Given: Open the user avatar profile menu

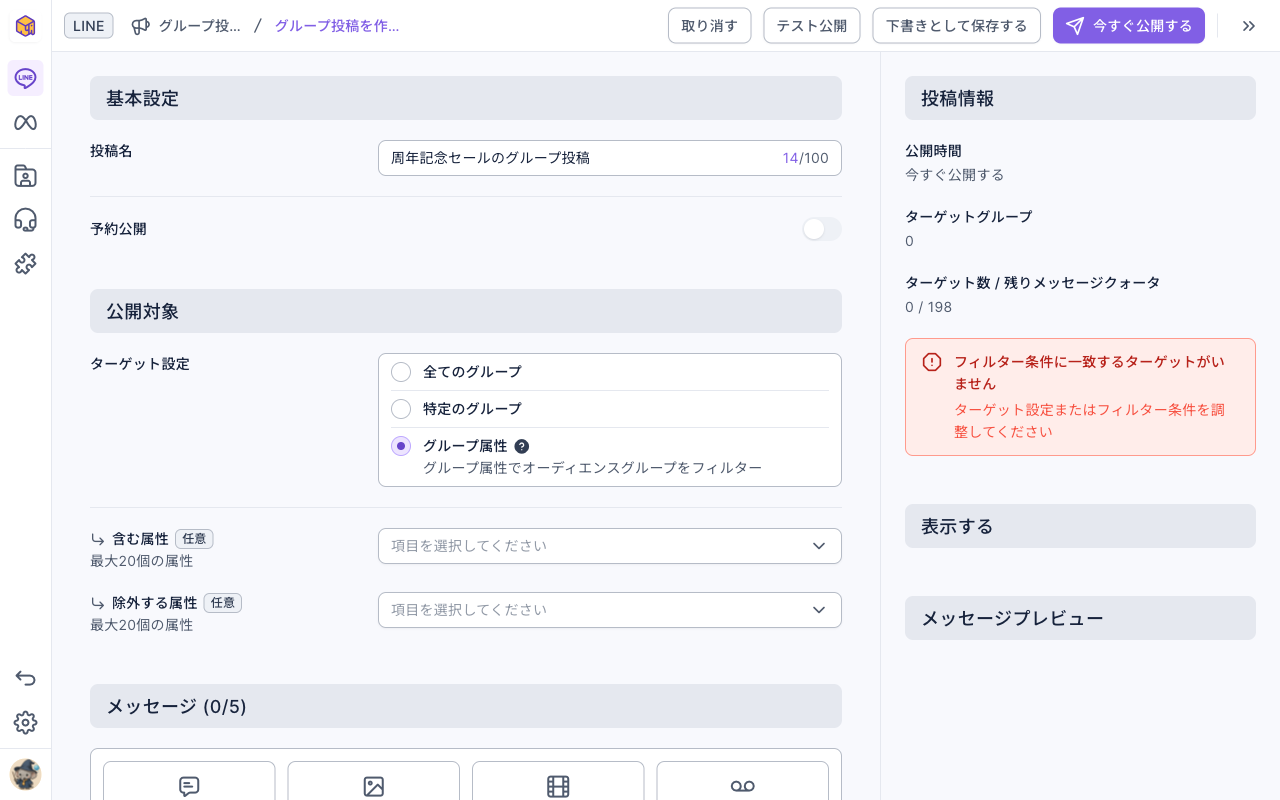Looking at the screenshot, I should [25, 774].
